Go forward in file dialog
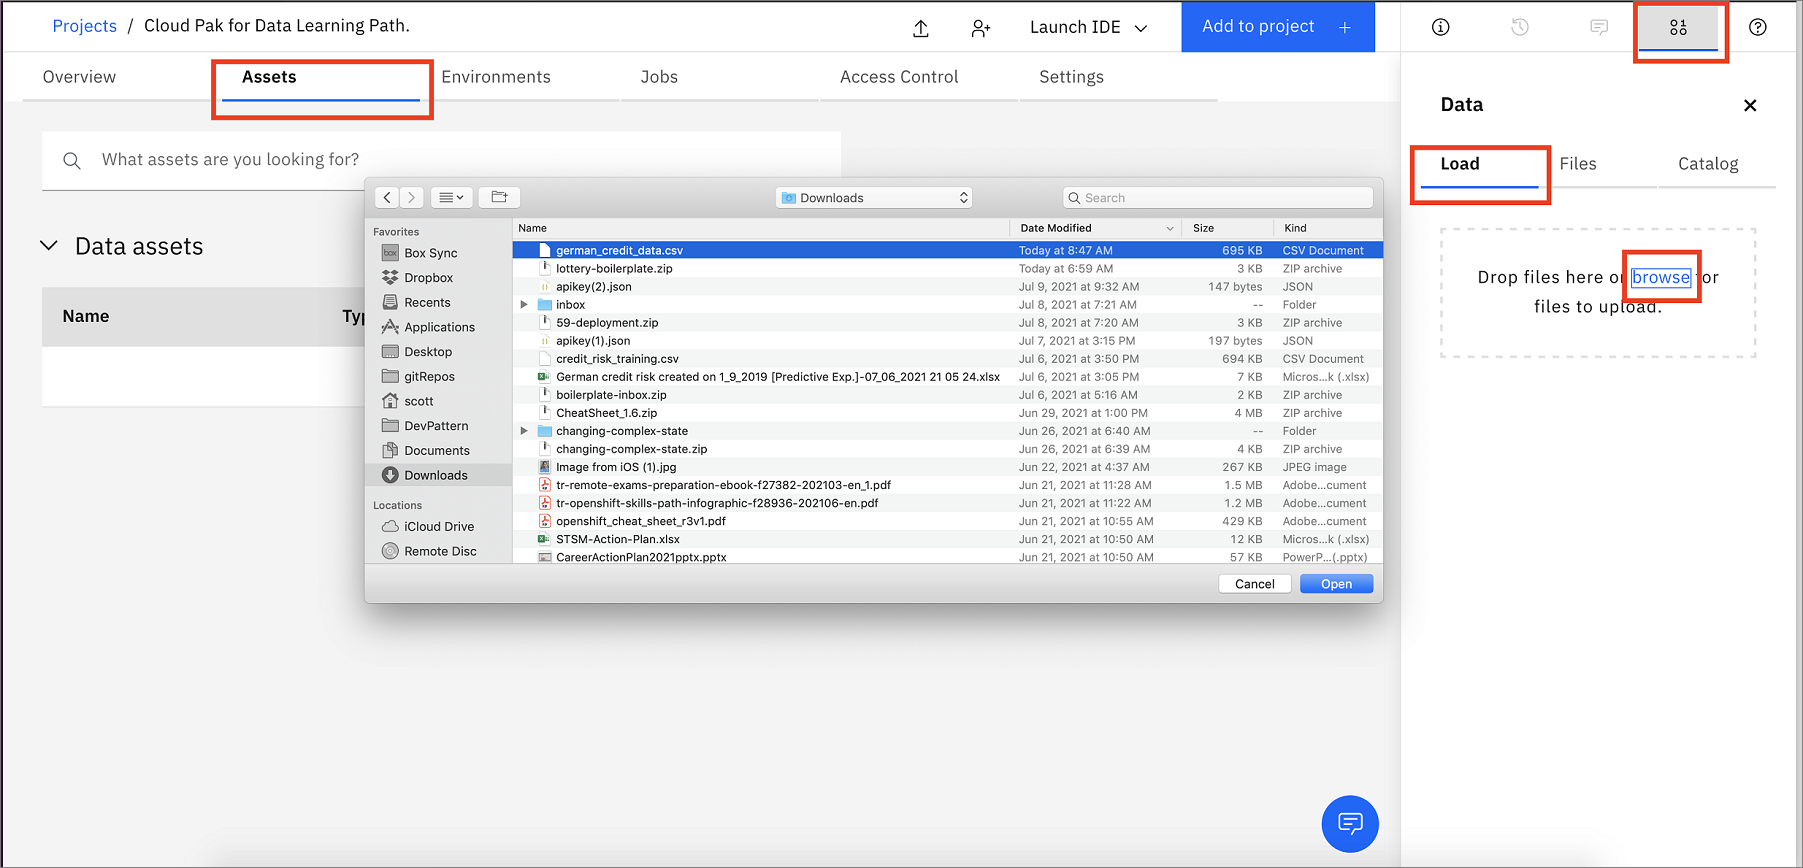This screenshot has width=1803, height=868. pos(411,197)
